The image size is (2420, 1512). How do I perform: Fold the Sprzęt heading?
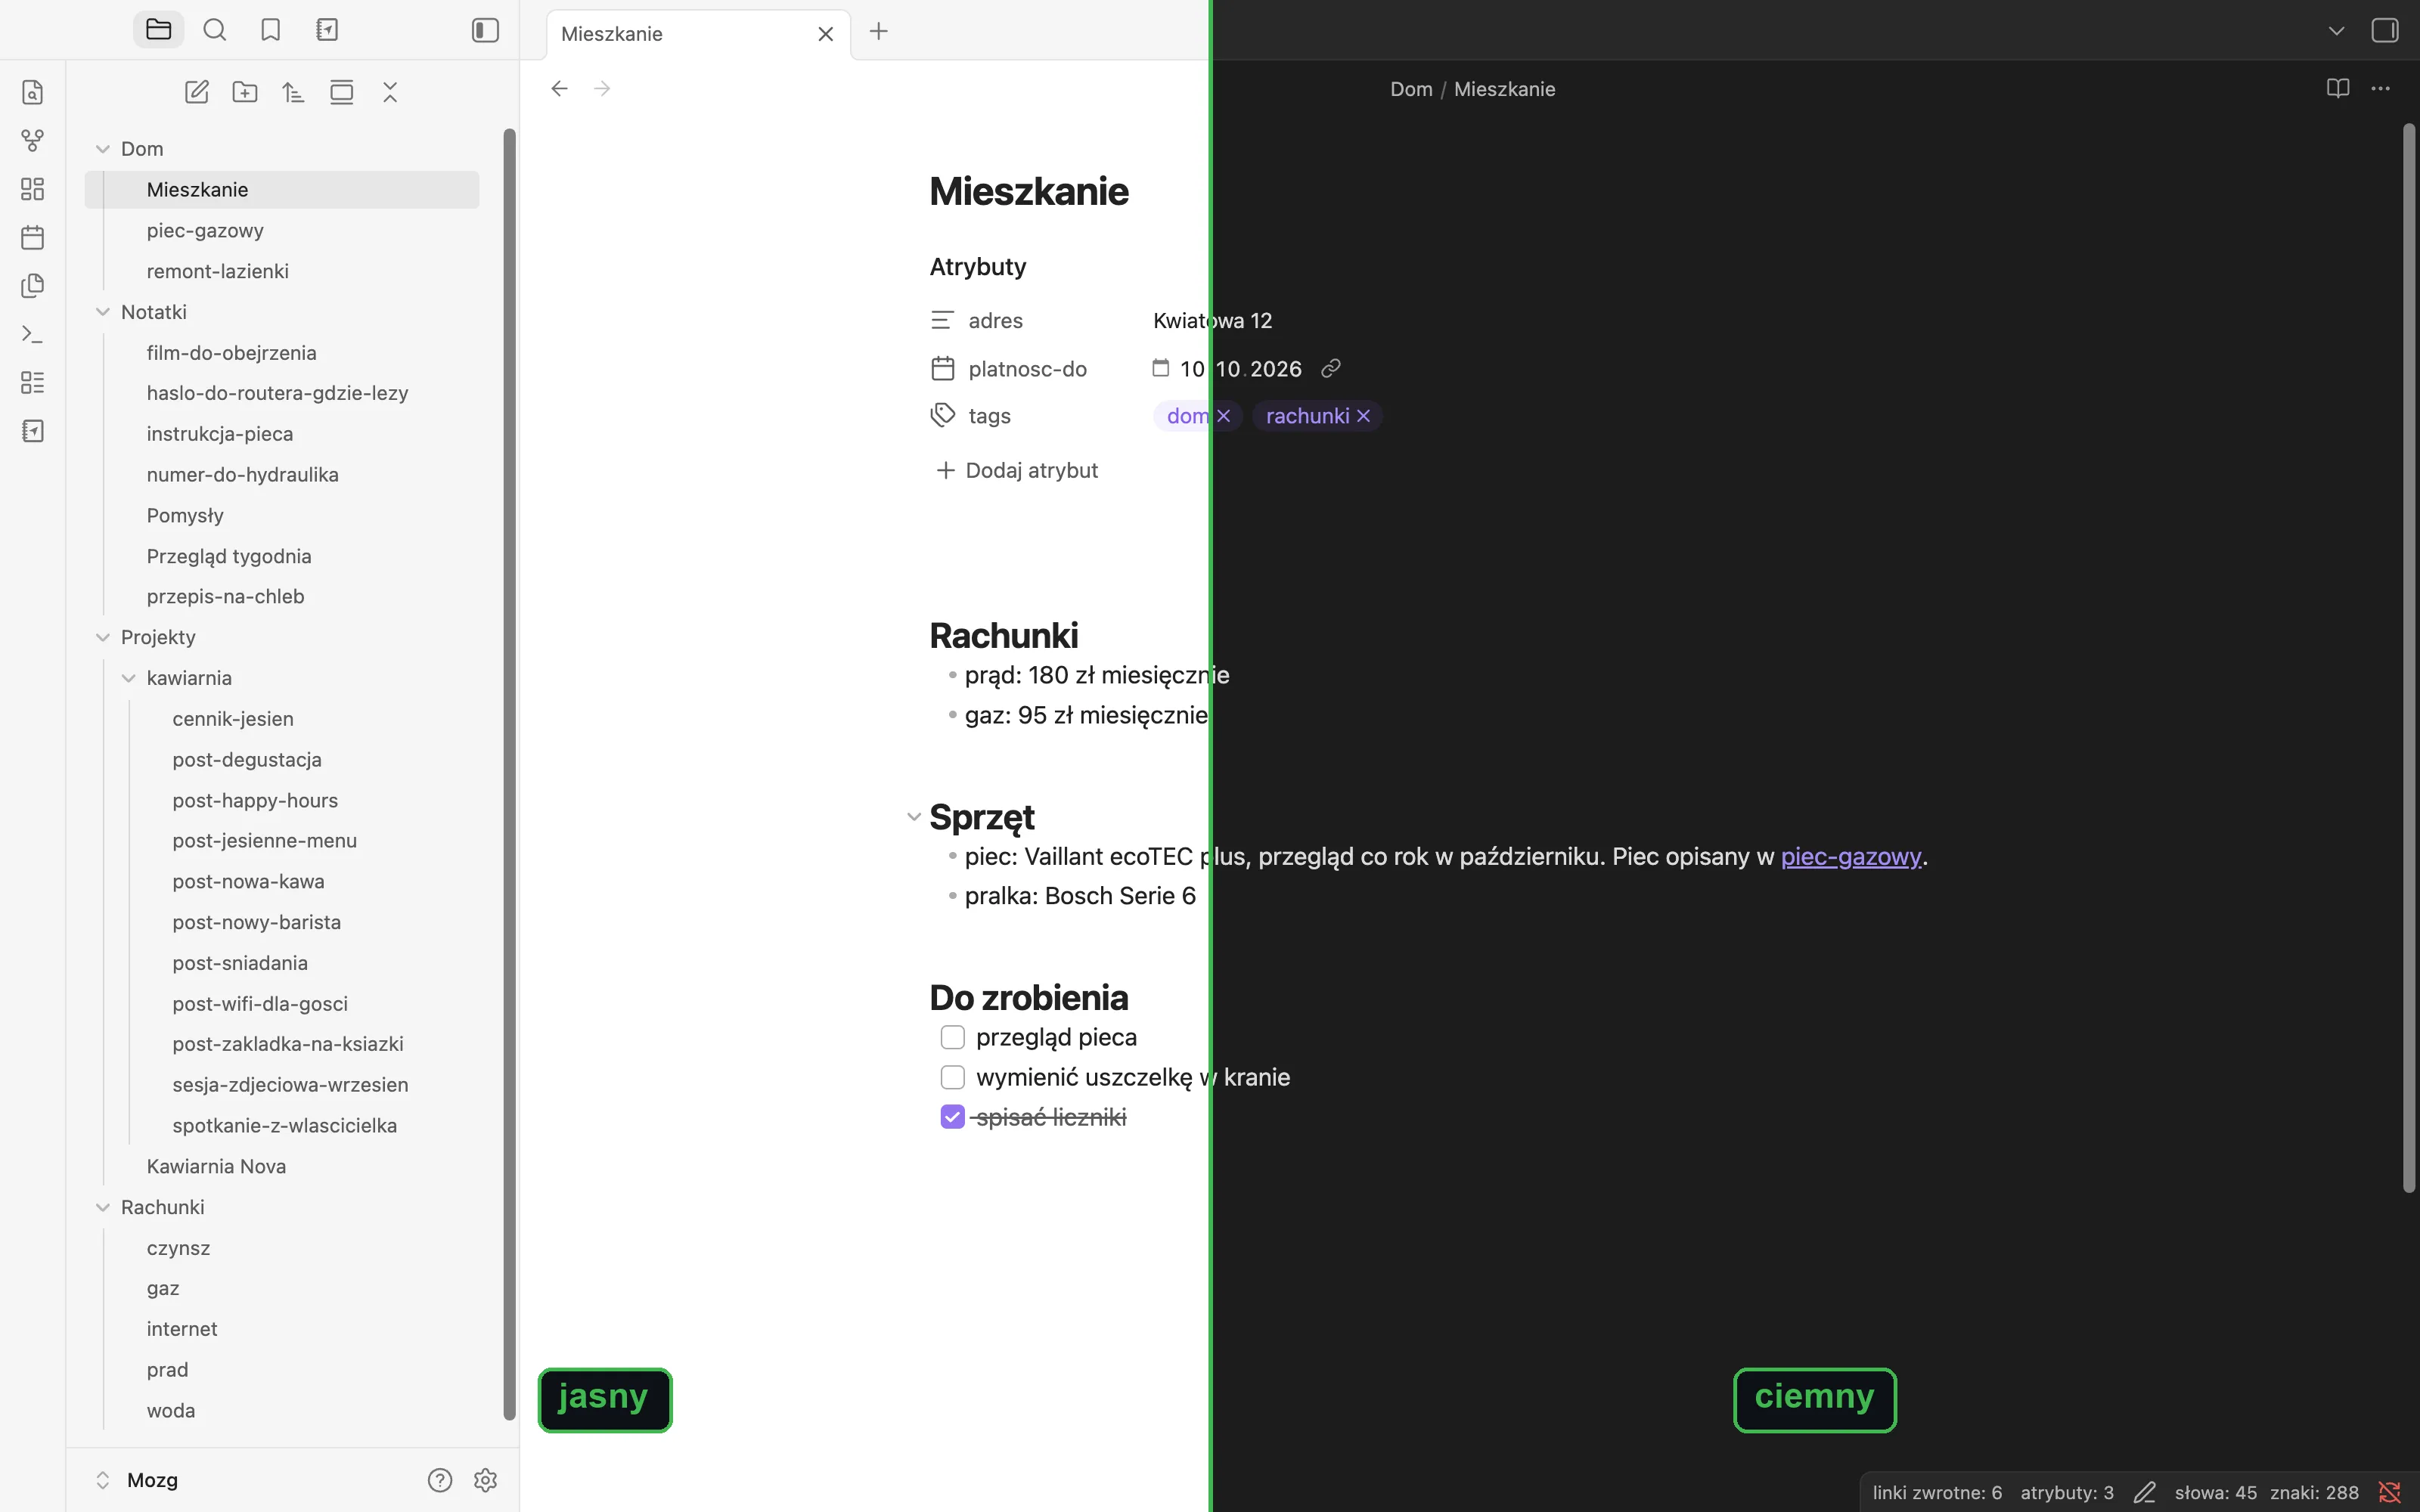[x=913, y=817]
